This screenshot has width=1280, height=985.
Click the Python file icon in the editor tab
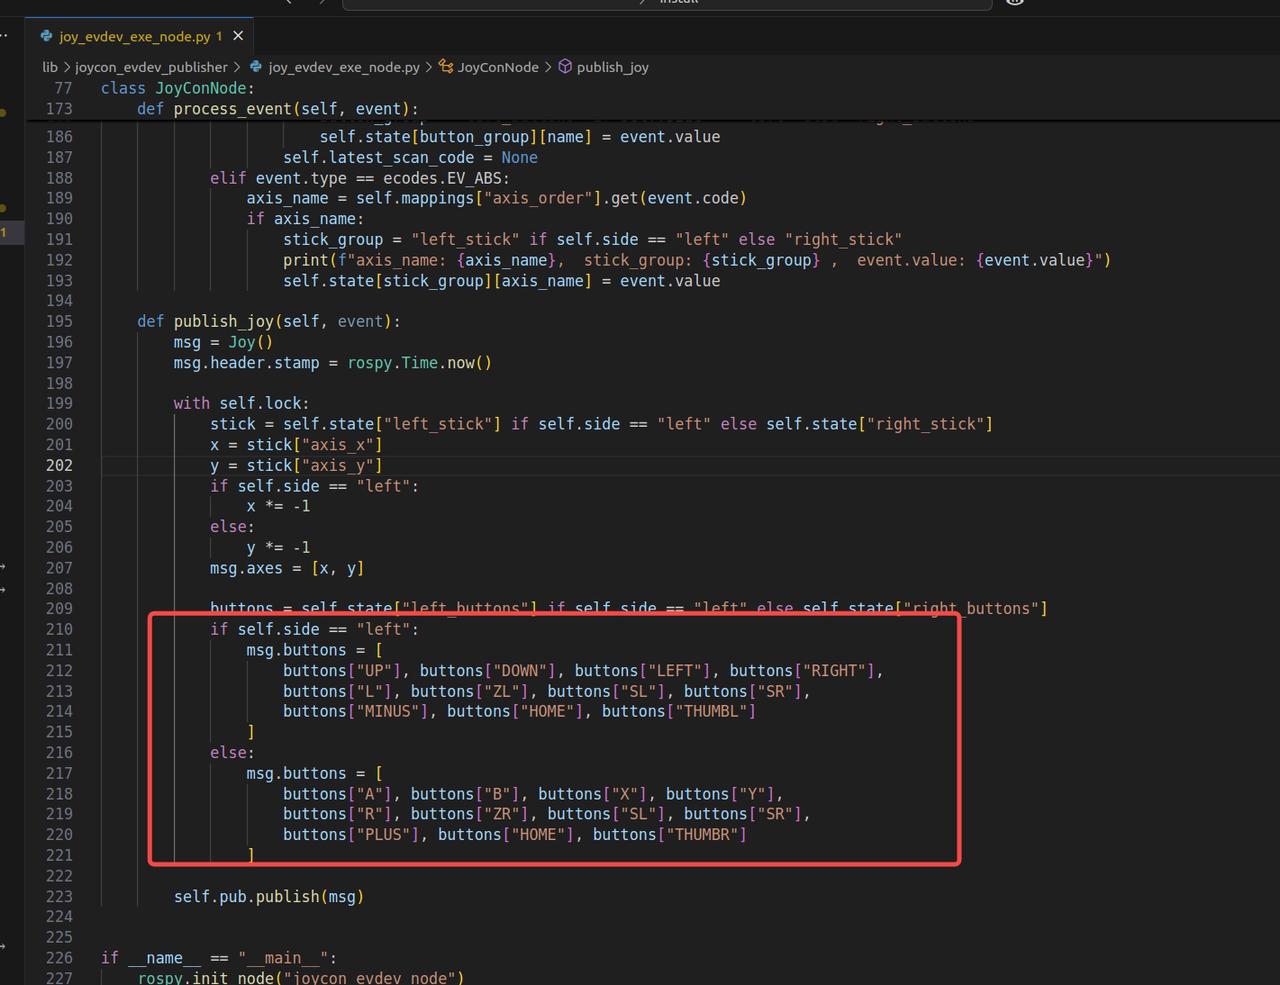click(x=46, y=36)
